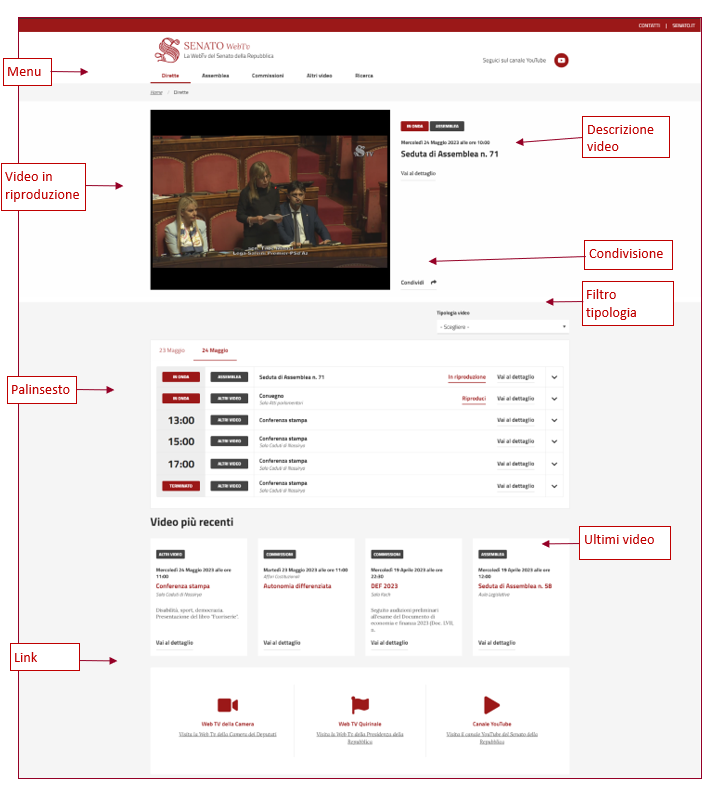
Task: Click the live video player
Action: tap(269, 199)
